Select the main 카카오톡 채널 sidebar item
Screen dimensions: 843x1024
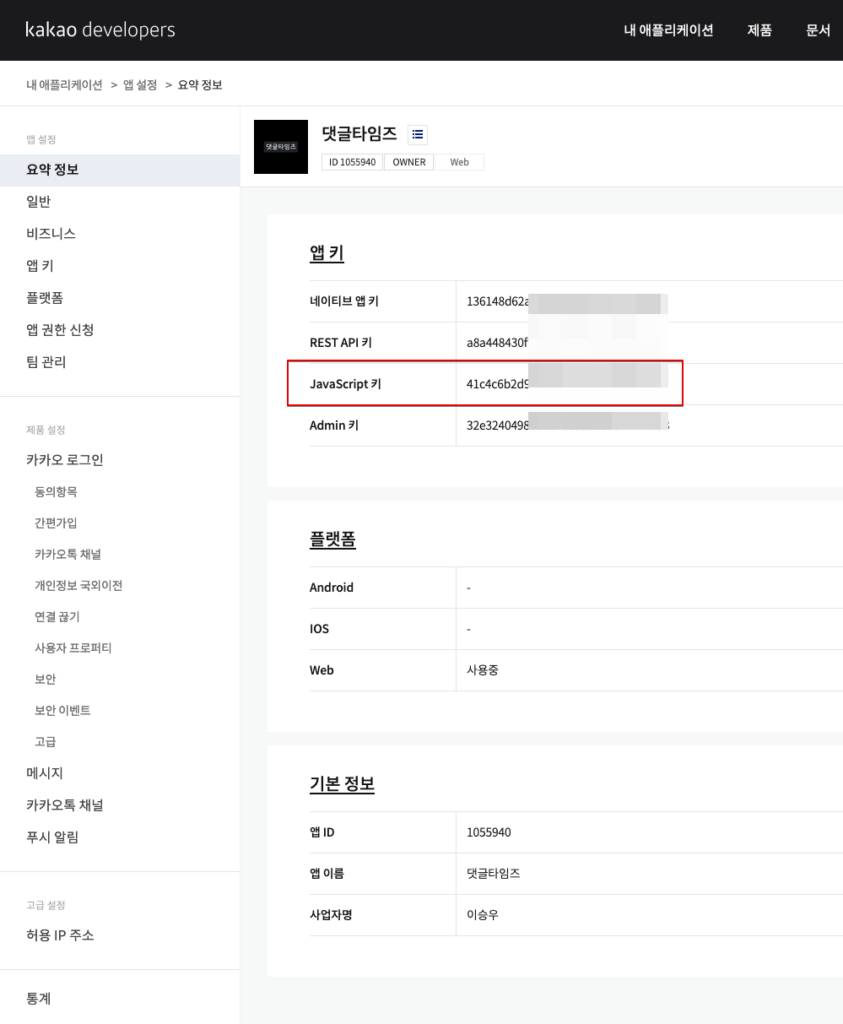tap(65, 805)
